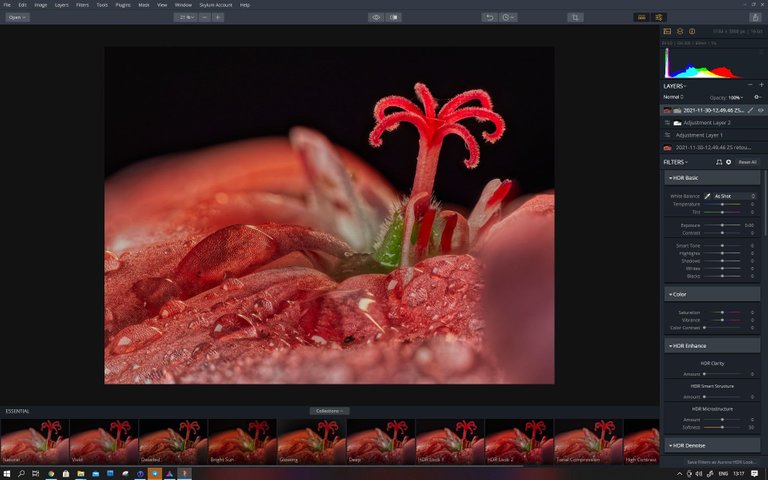Click the Save Filters as Aurora HDR Look button
Screen dimensions: 768x480
[721, 462]
